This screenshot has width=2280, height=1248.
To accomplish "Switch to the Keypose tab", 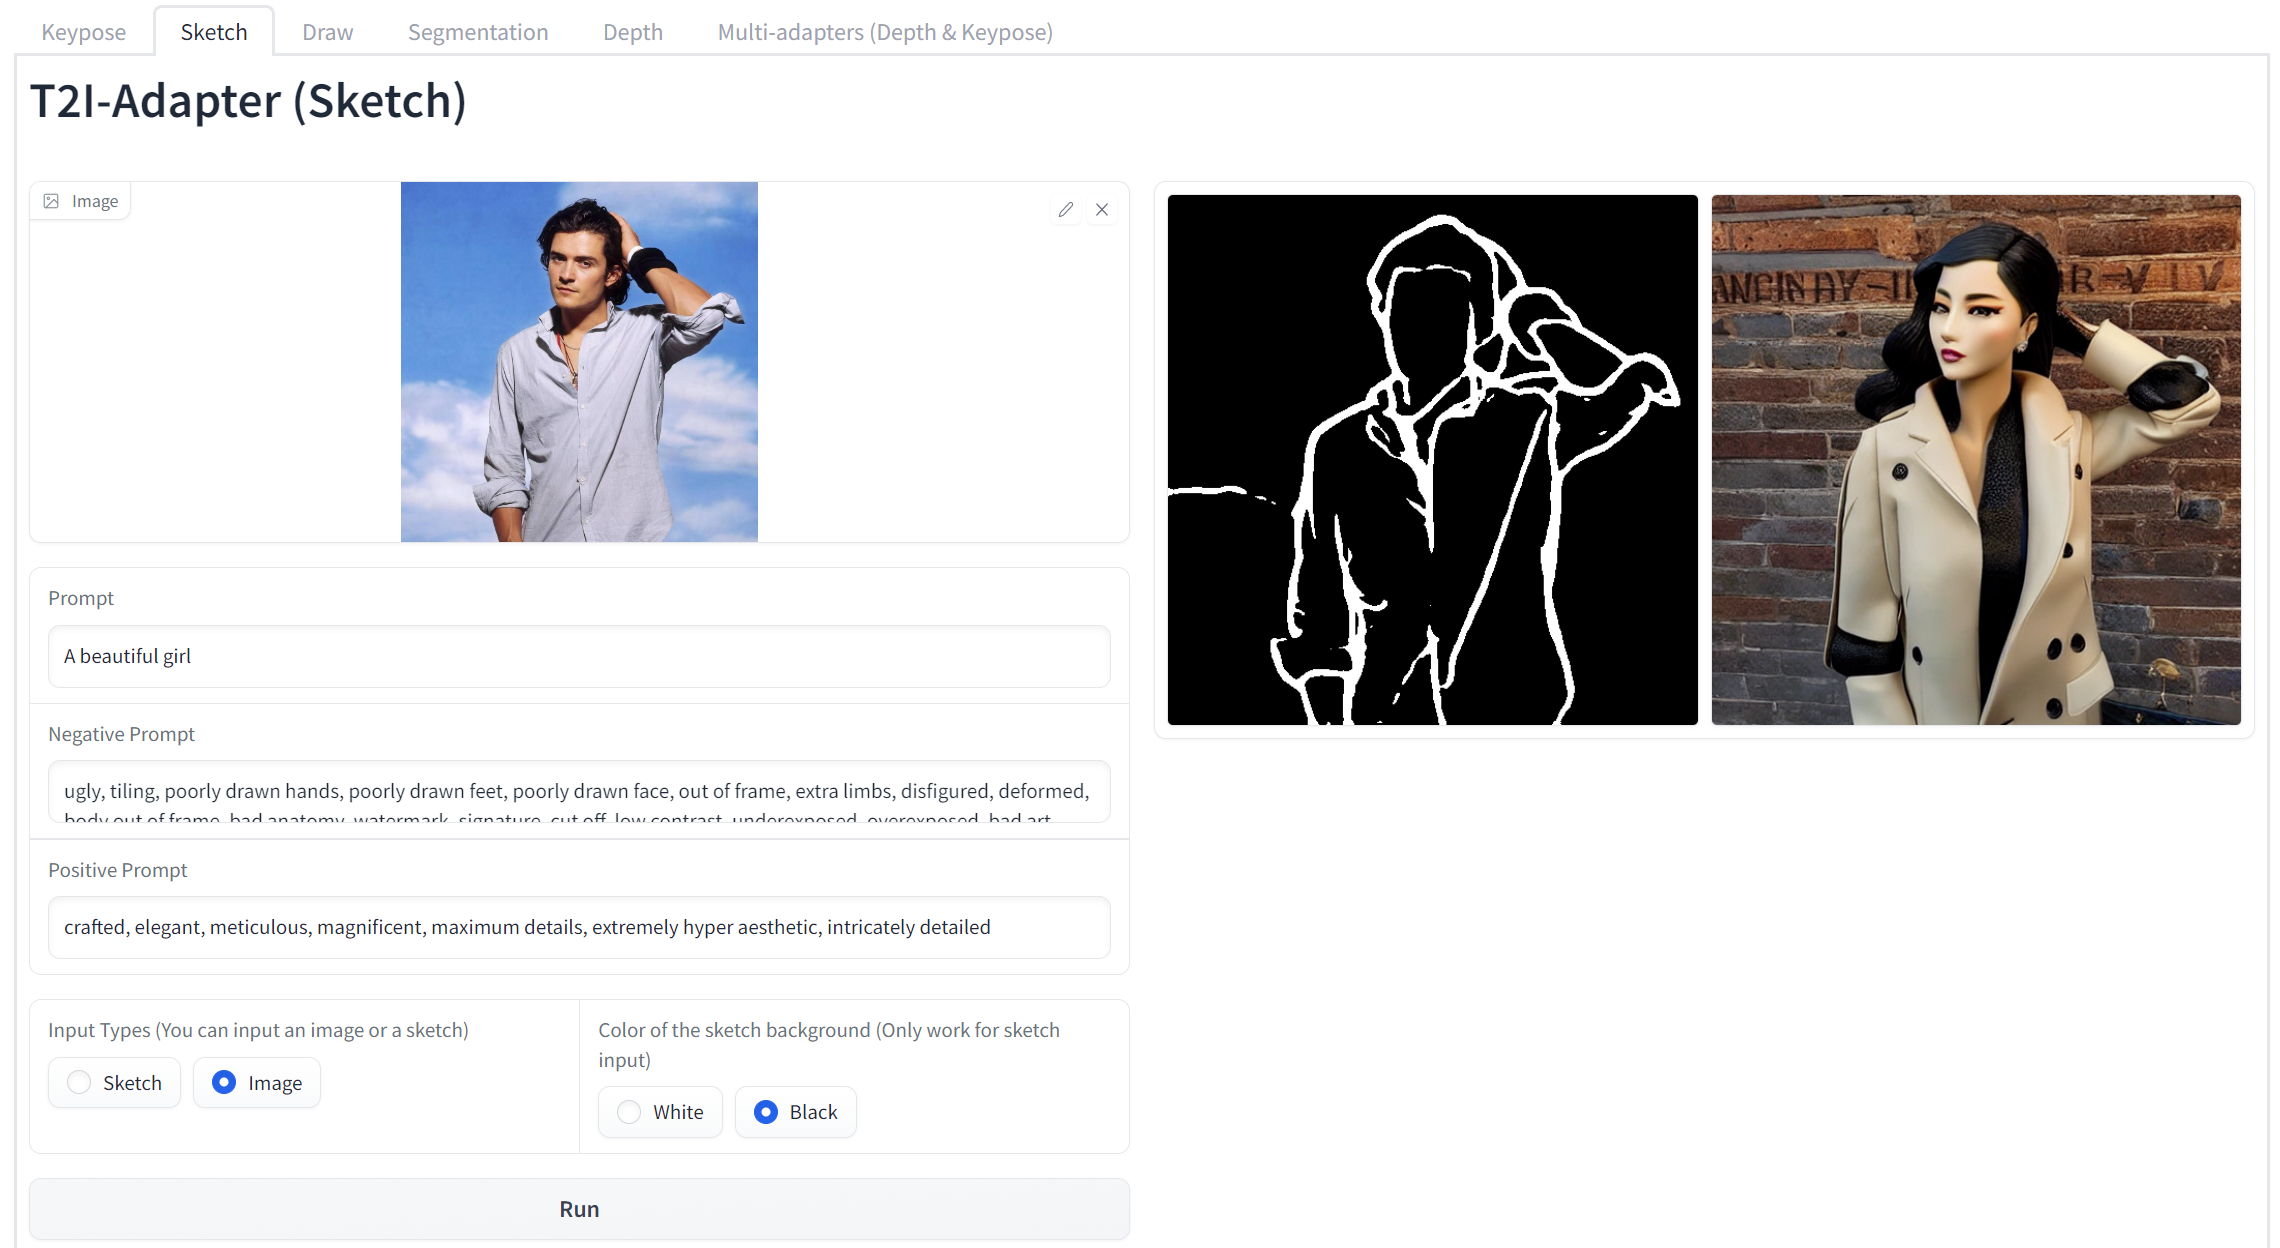I will click(x=84, y=32).
